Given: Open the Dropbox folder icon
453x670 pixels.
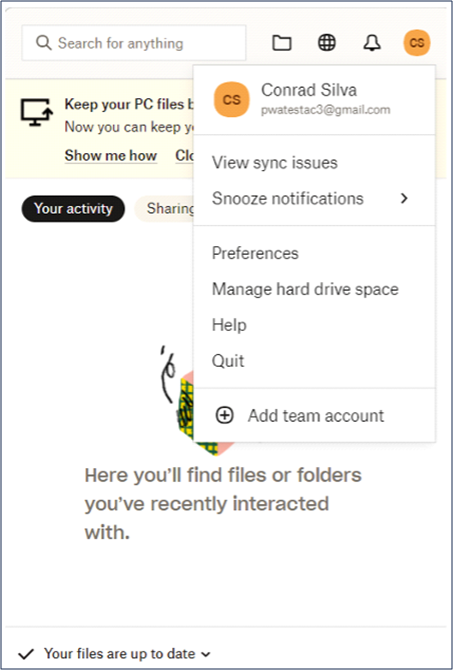Looking at the screenshot, I should point(282,43).
